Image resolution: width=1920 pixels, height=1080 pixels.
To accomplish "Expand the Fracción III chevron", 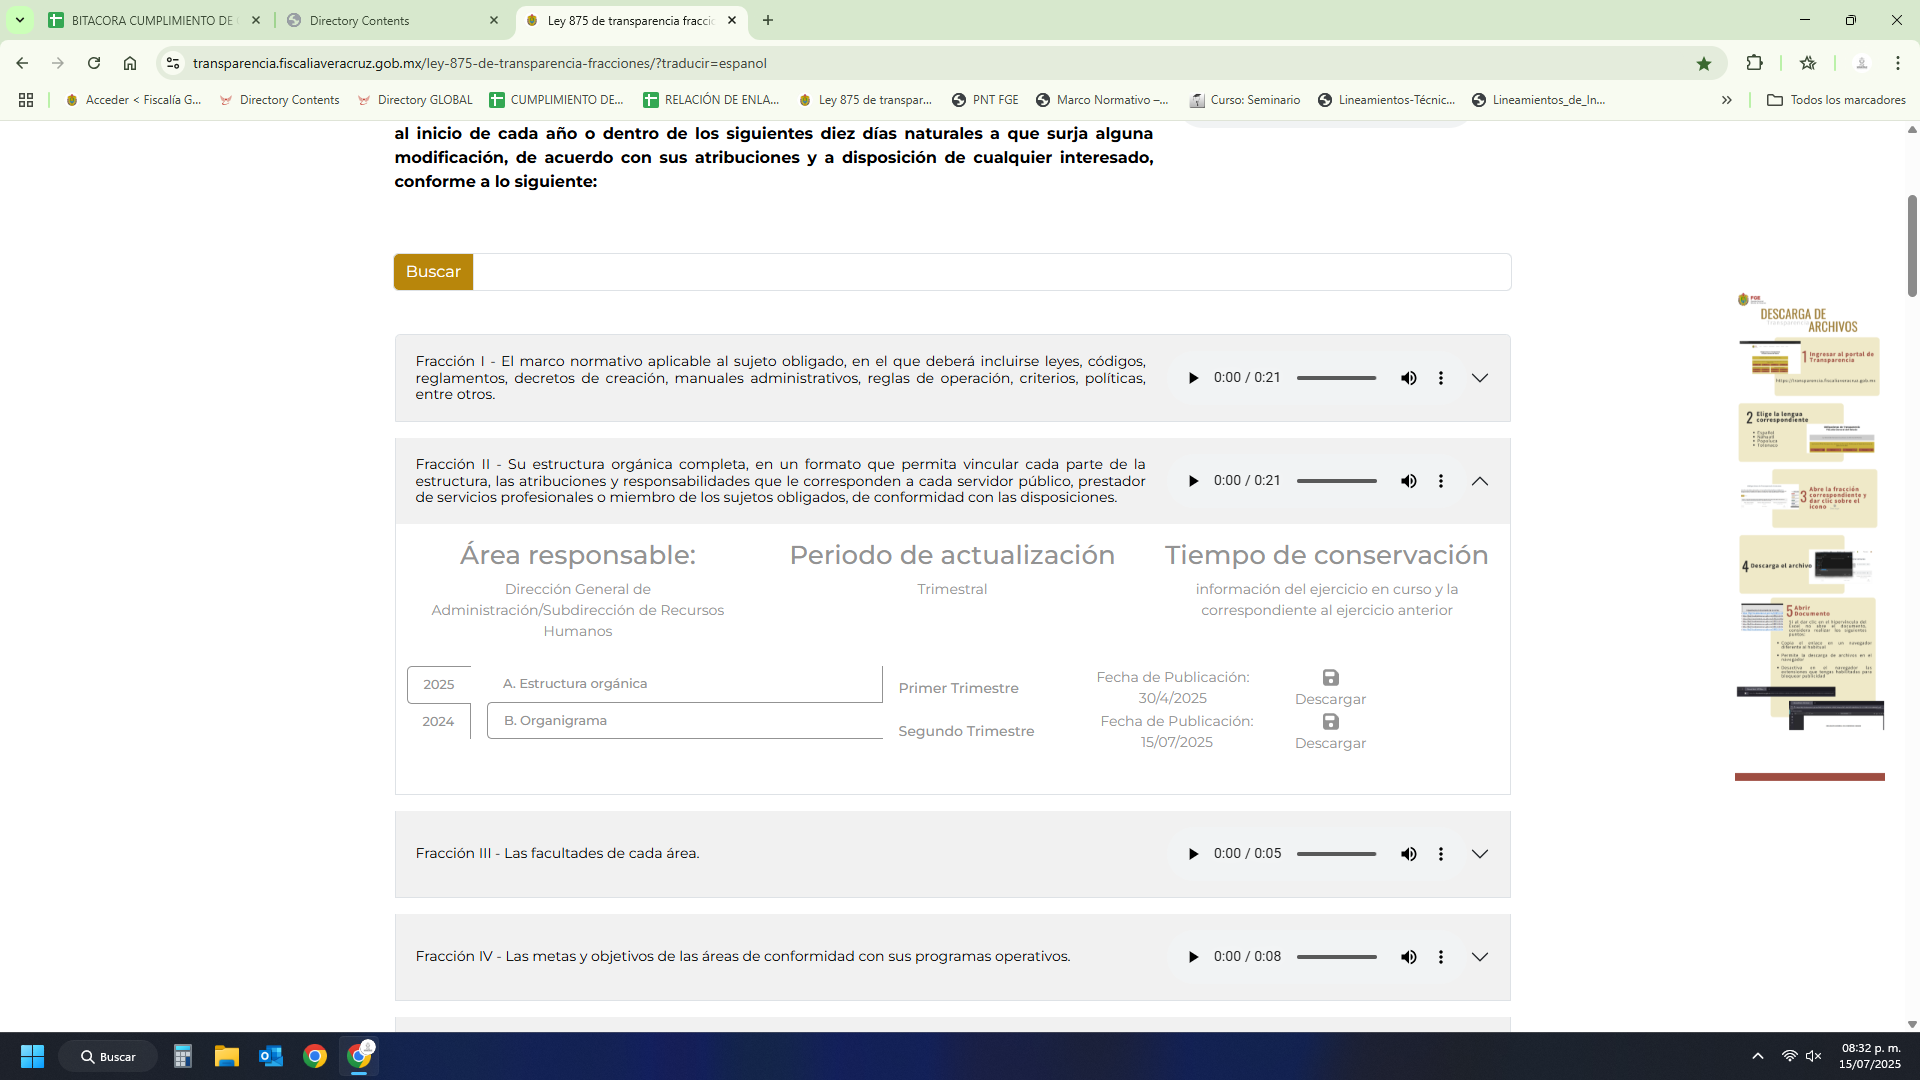I will (1479, 854).
